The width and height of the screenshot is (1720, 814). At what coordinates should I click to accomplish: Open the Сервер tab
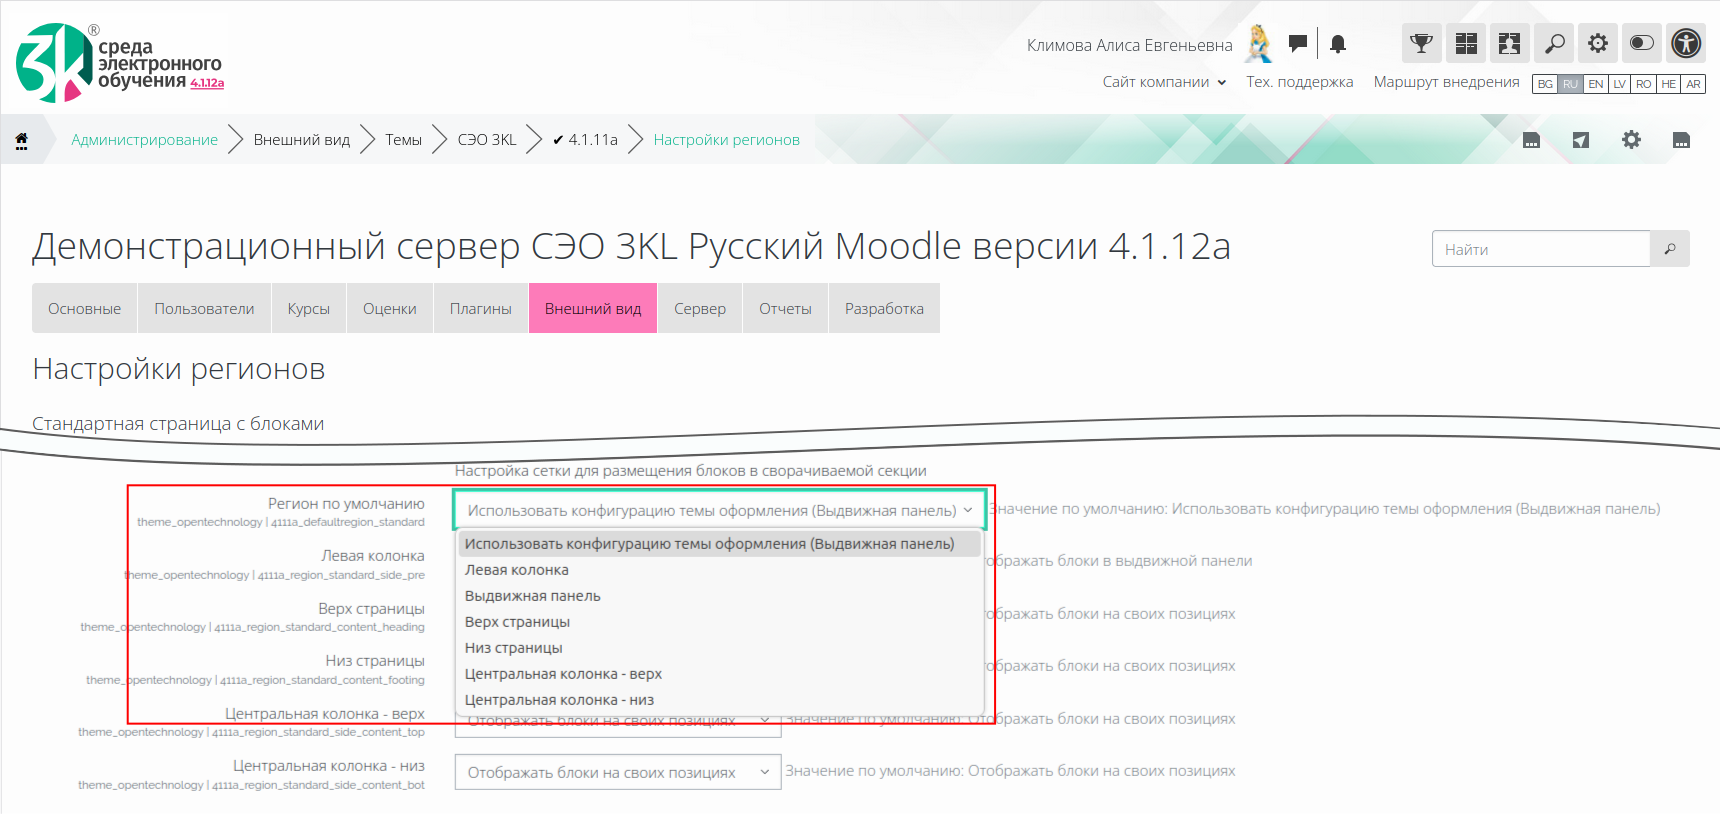pos(699,309)
